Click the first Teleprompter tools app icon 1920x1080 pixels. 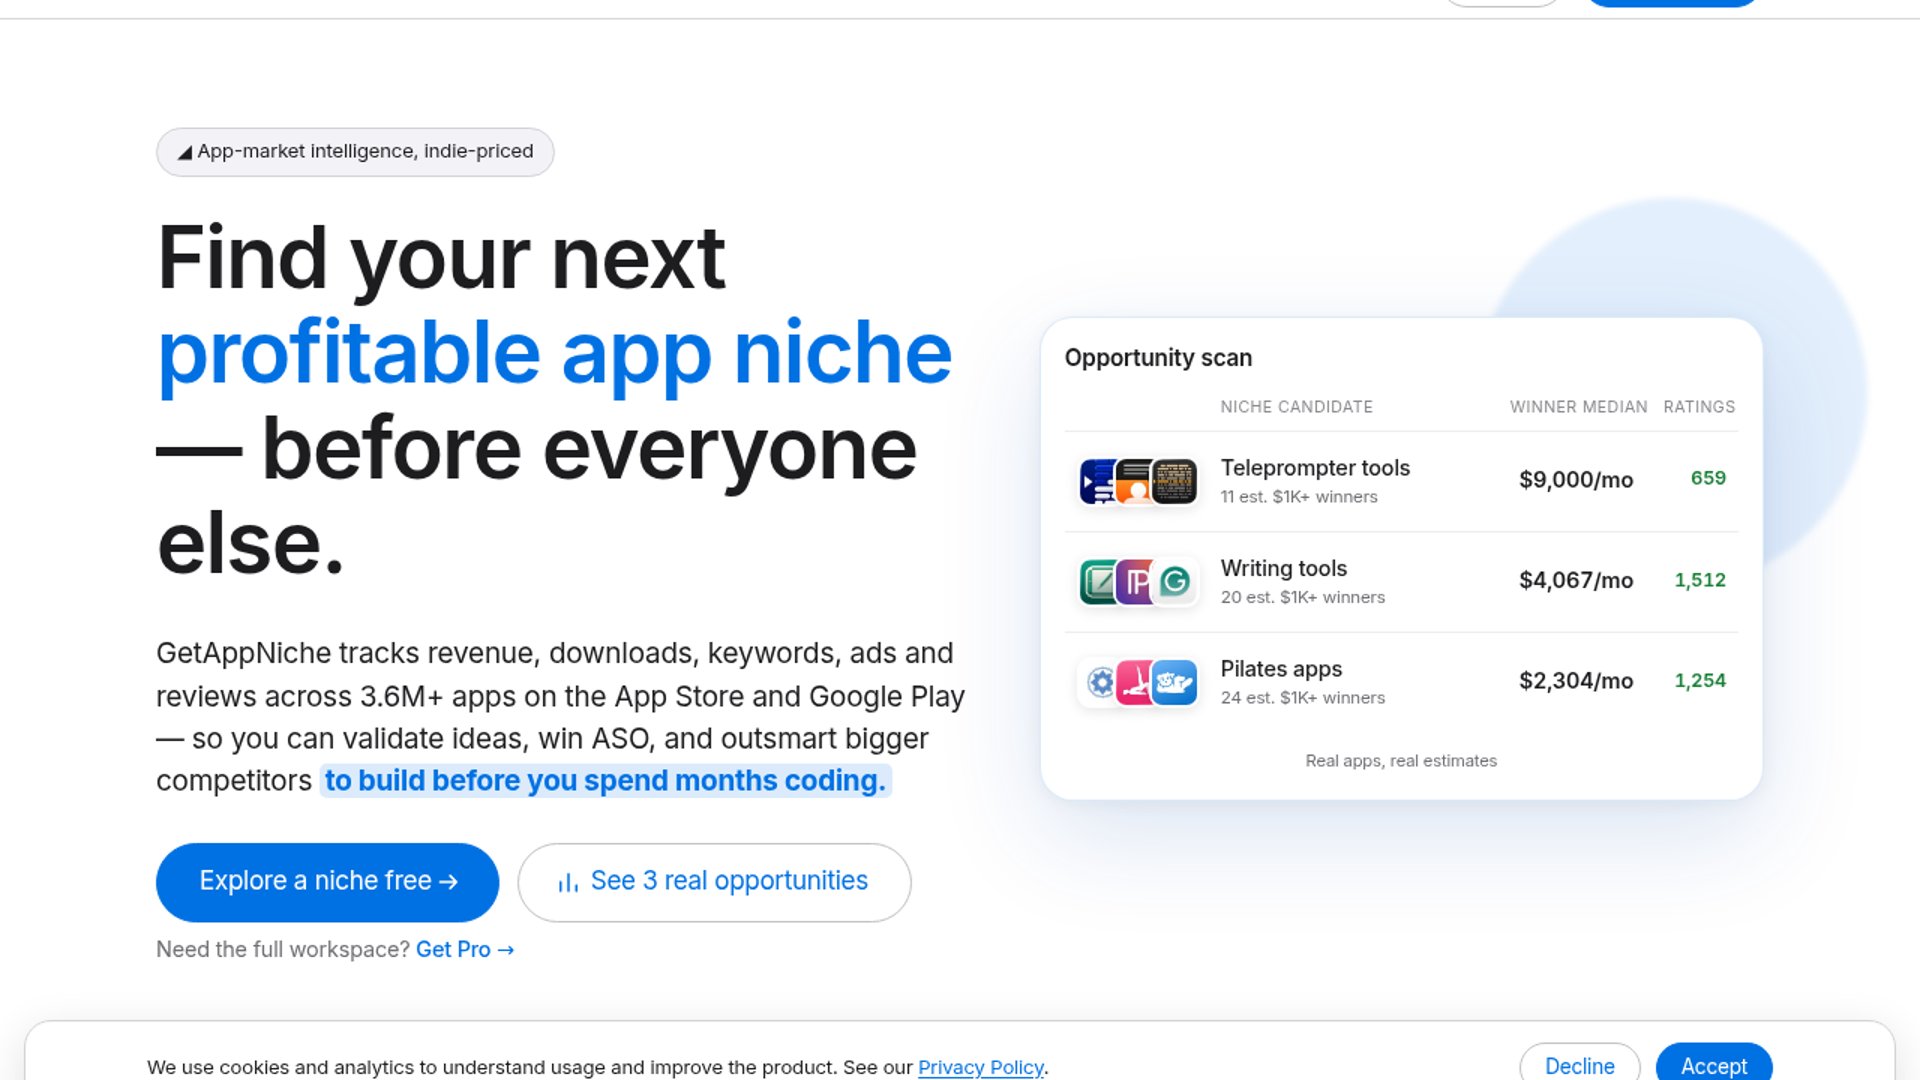[1098, 482]
